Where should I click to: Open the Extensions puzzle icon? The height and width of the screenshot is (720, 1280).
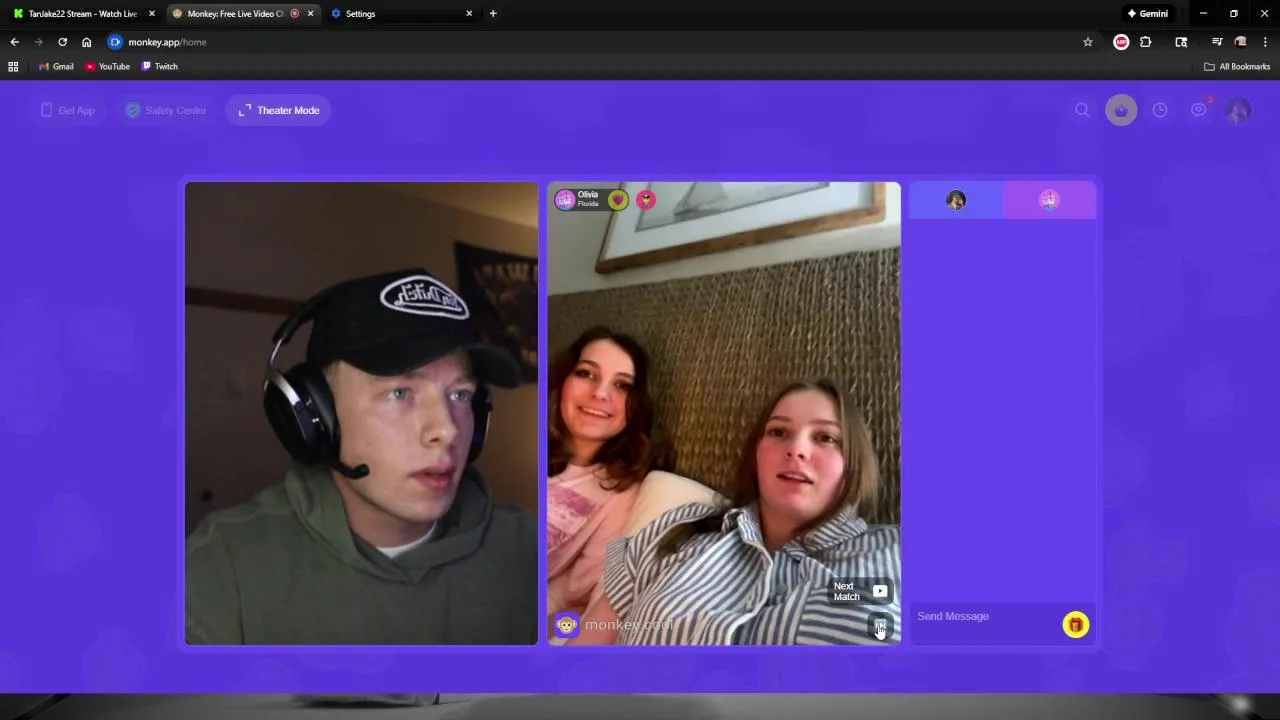click(1146, 42)
